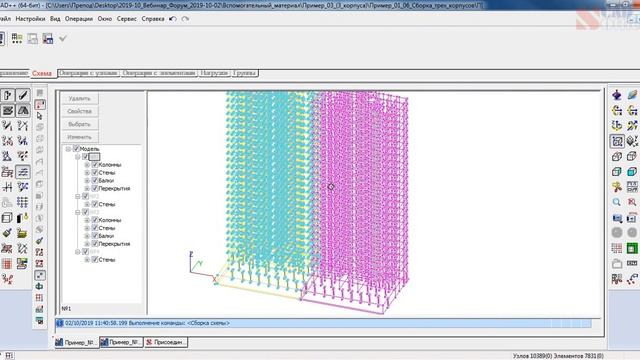Click the teal outlined cube icon
Image resolution: width=640 pixels, height=360 pixels.
click(x=617, y=172)
